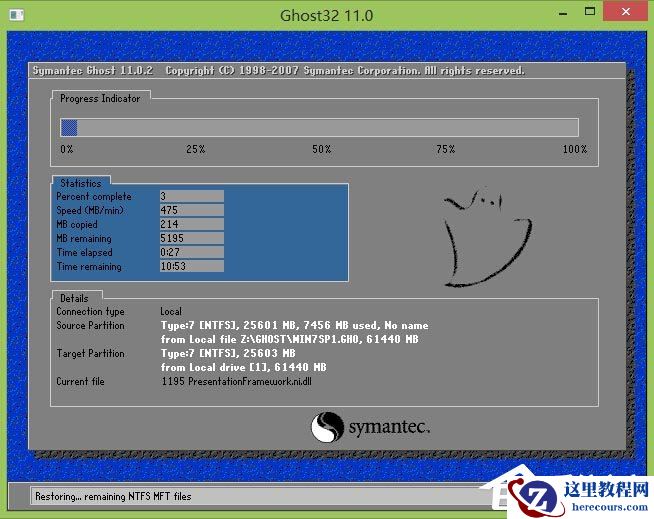The width and height of the screenshot is (654, 519).
Task: Click 'from Local drive [1], 61440 MB'
Action: pyautogui.click(x=244, y=367)
